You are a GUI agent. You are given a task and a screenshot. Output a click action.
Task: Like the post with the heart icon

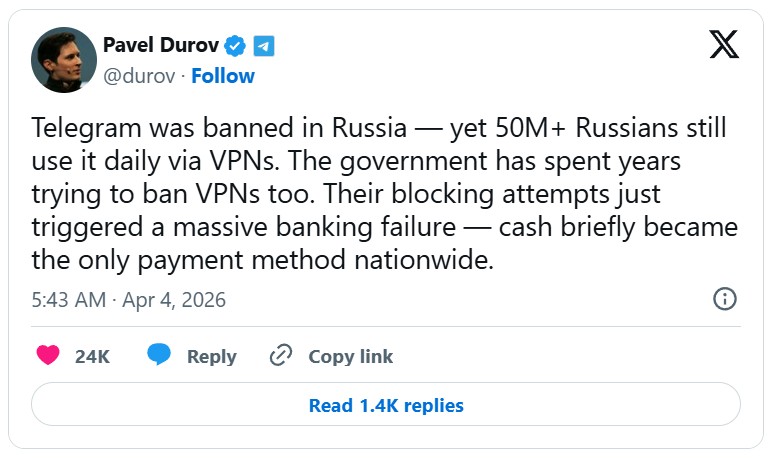[x=48, y=356]
